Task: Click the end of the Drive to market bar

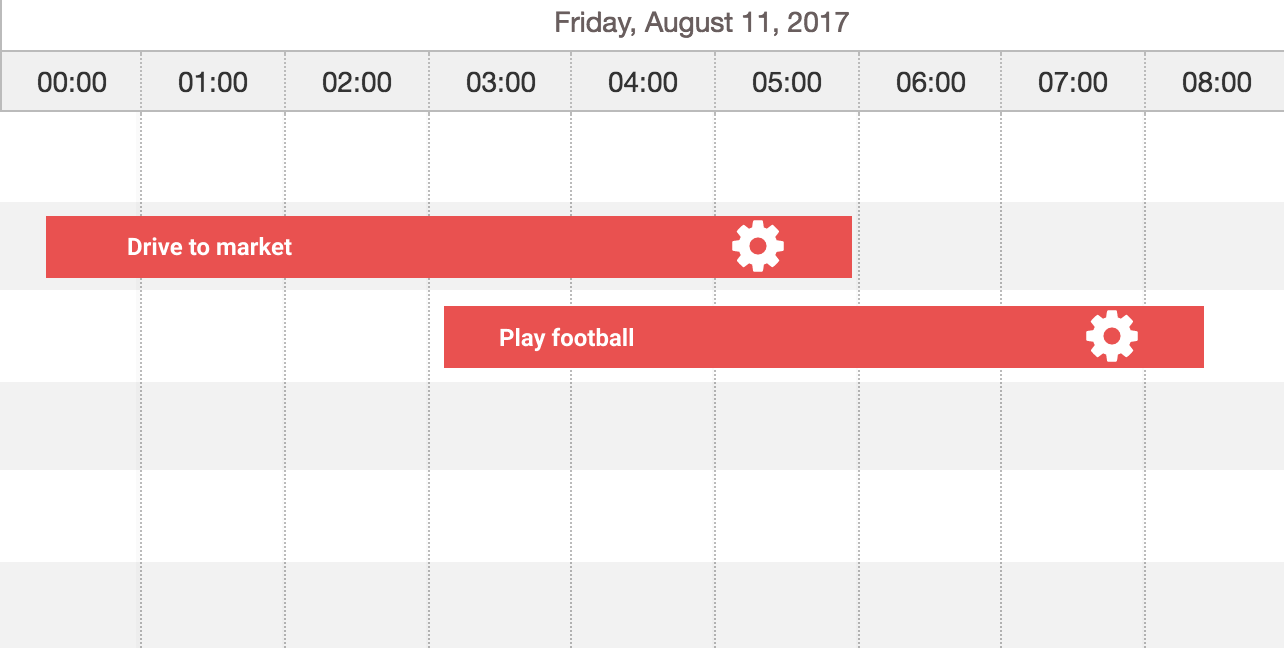Action: (845, 246)
